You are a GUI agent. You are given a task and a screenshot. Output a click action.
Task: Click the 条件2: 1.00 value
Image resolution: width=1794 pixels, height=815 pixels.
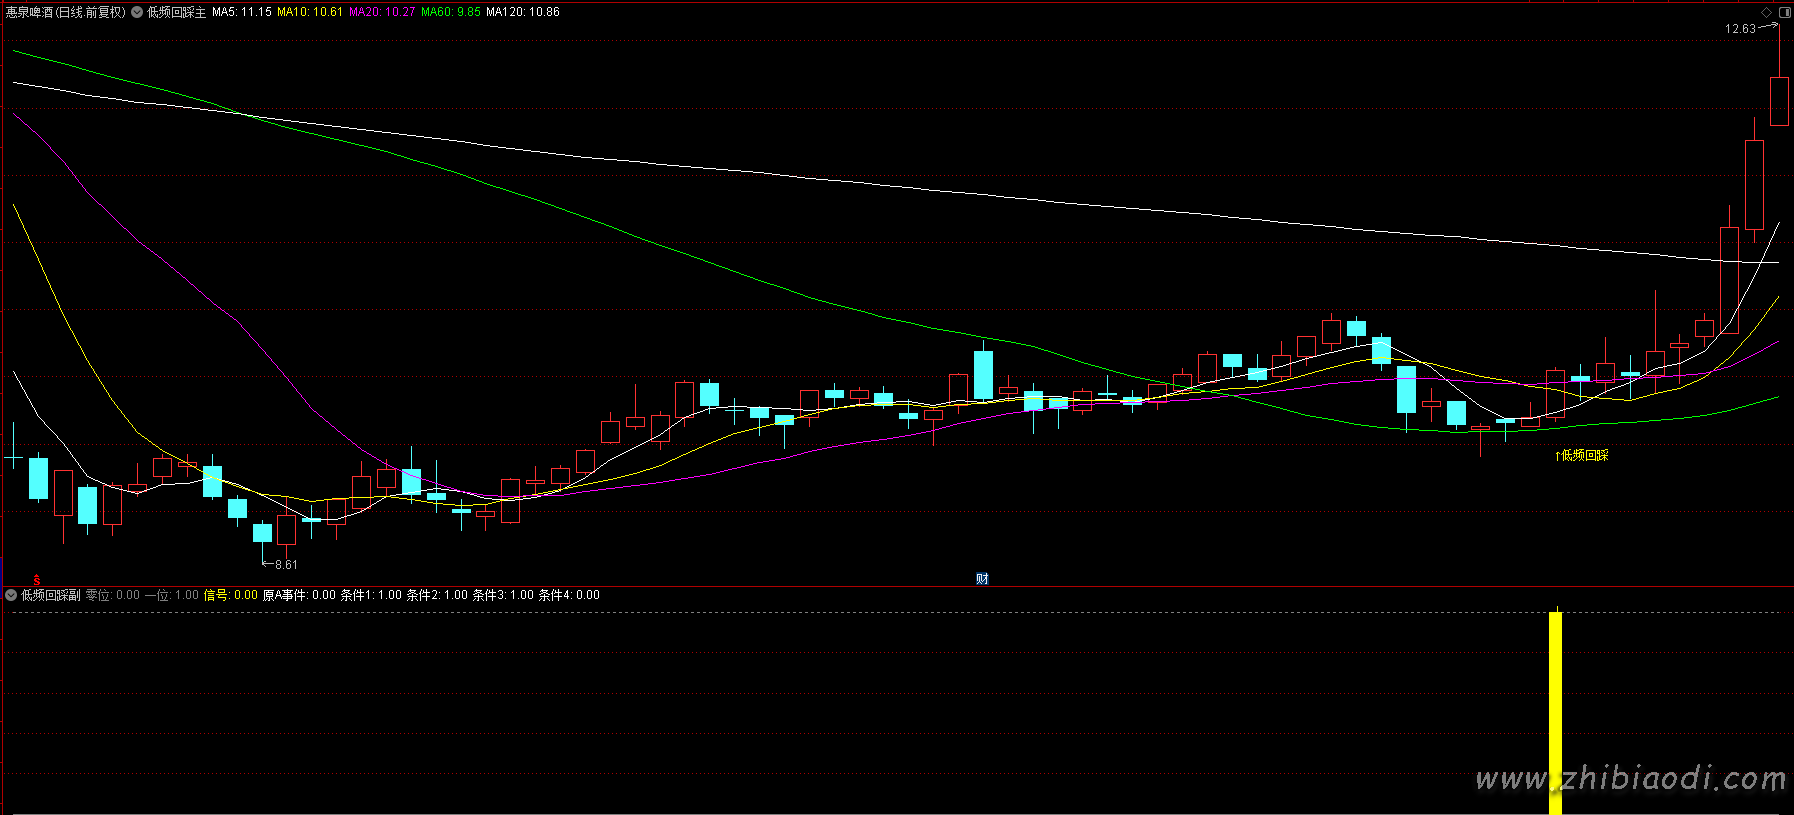pos(437,595)
